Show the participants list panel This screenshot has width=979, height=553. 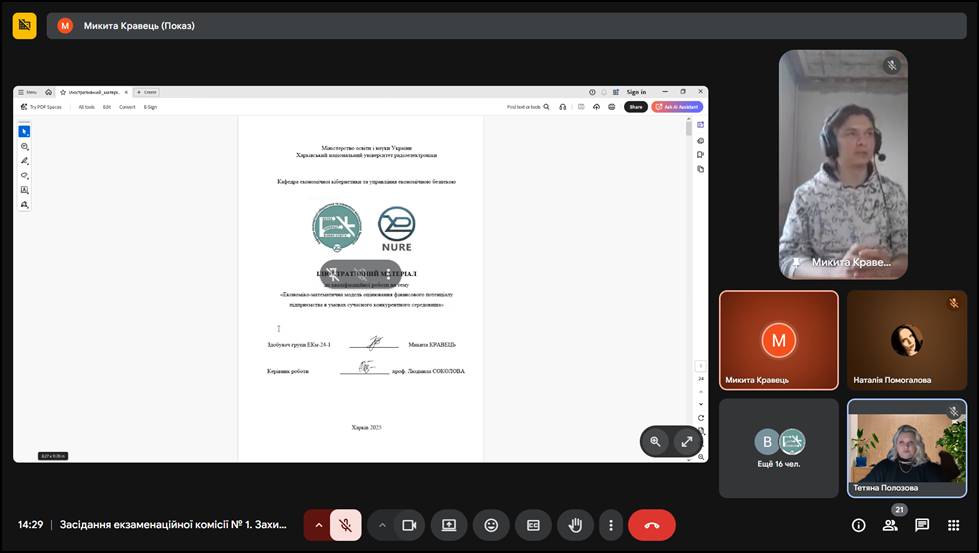(x=890, y=525)
